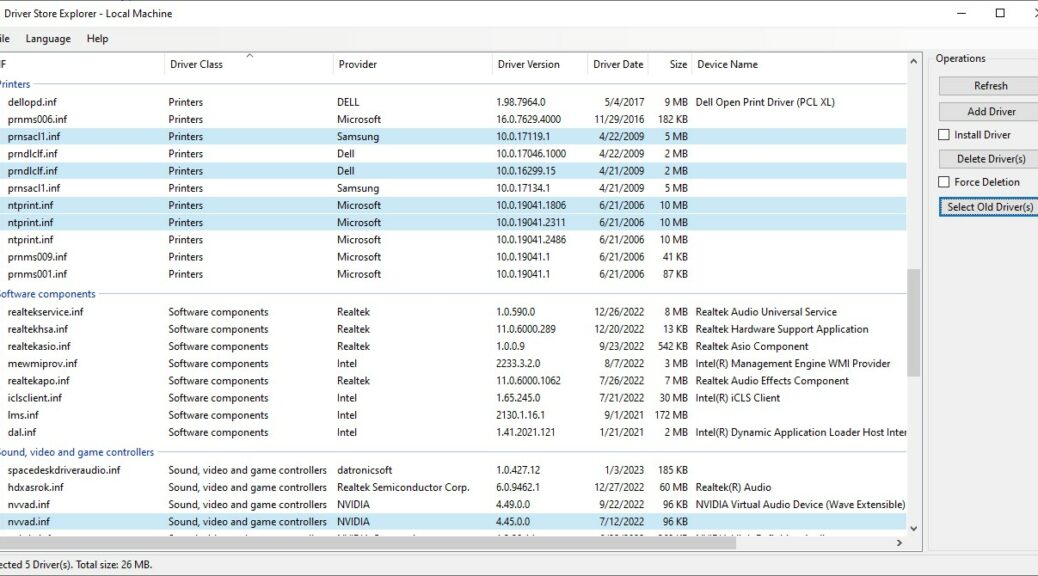Collapse the Software components group header
Viewport: 1038px width, 576px height.
coord(47,294)
